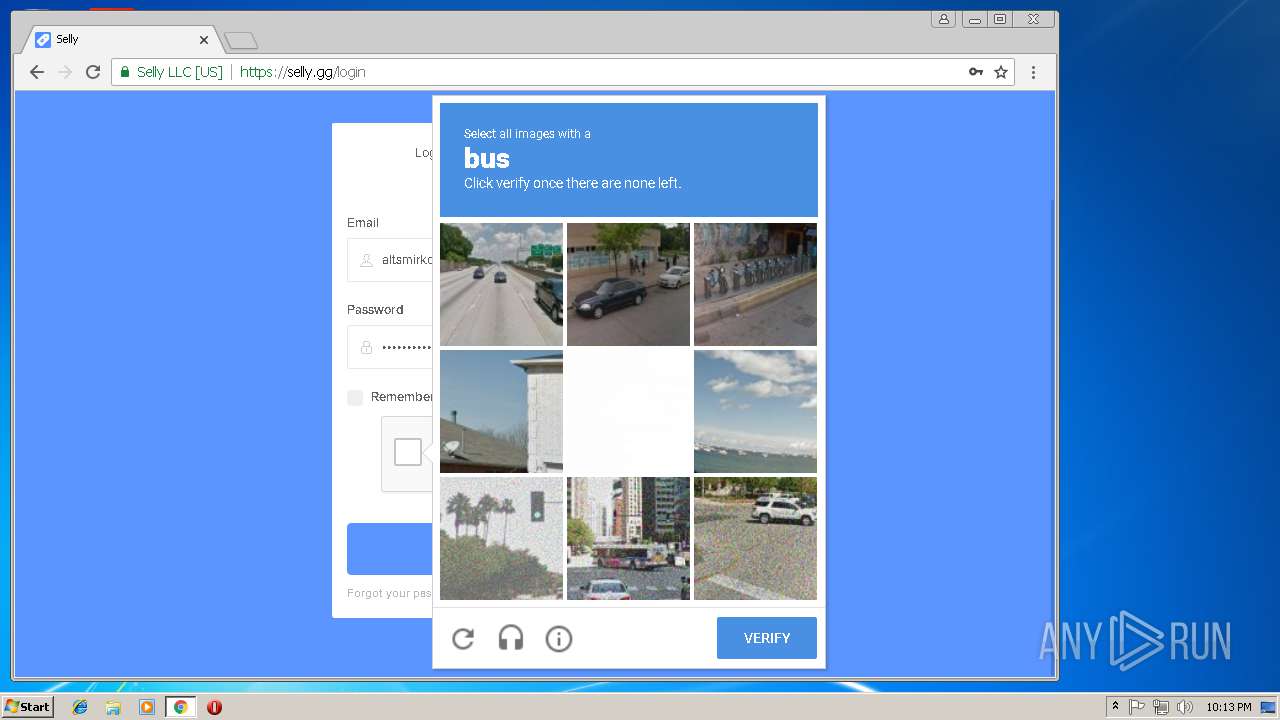Focus the Password input field
This screenshot has height=720, width=1280.
click(x=390, y=347)
